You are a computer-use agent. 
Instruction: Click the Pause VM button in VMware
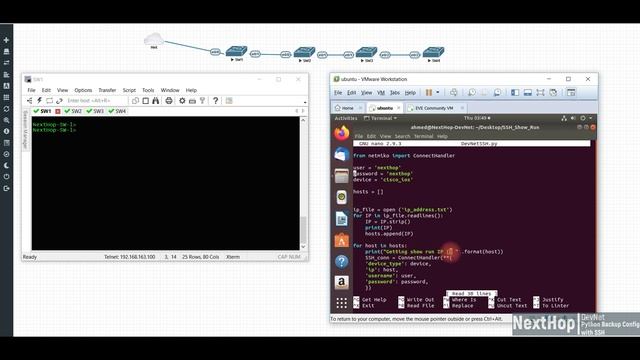429,93
